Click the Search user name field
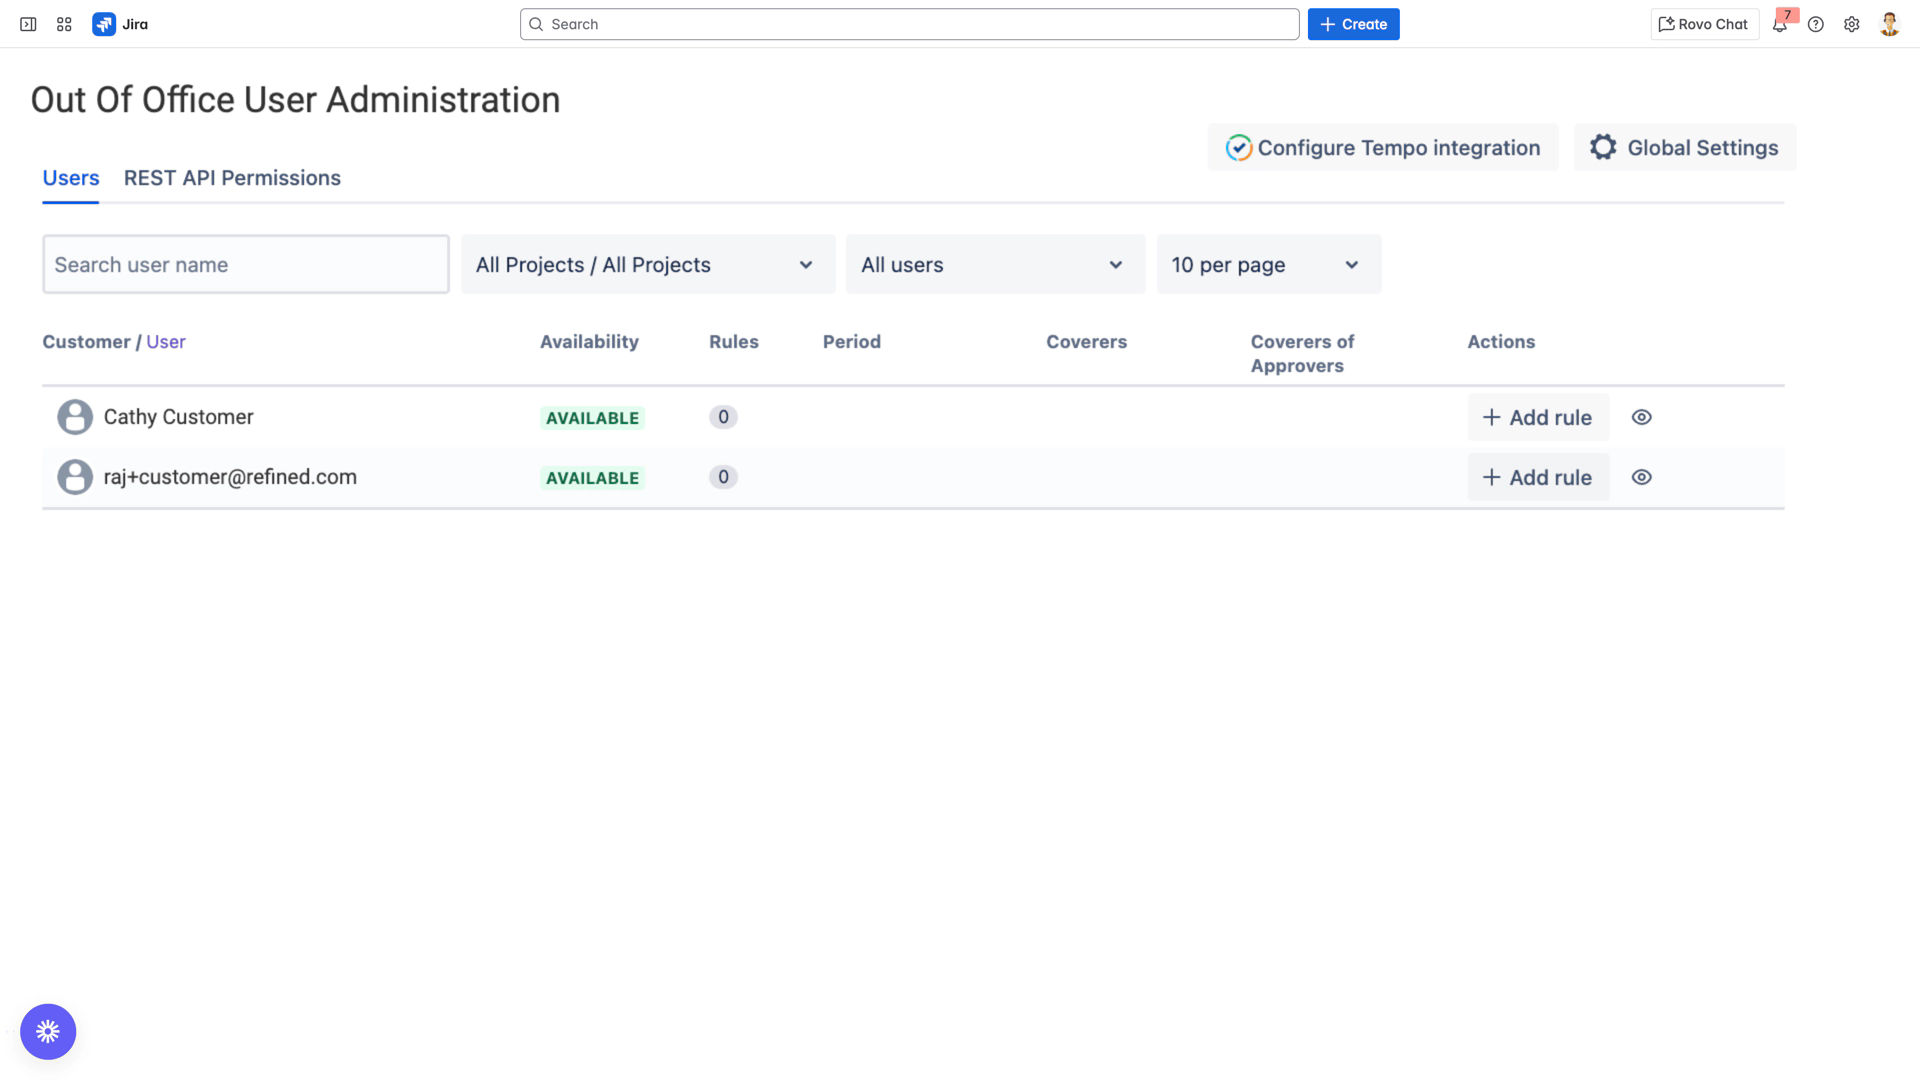This screenshot has width=1920, height=1080. point(245,265)
